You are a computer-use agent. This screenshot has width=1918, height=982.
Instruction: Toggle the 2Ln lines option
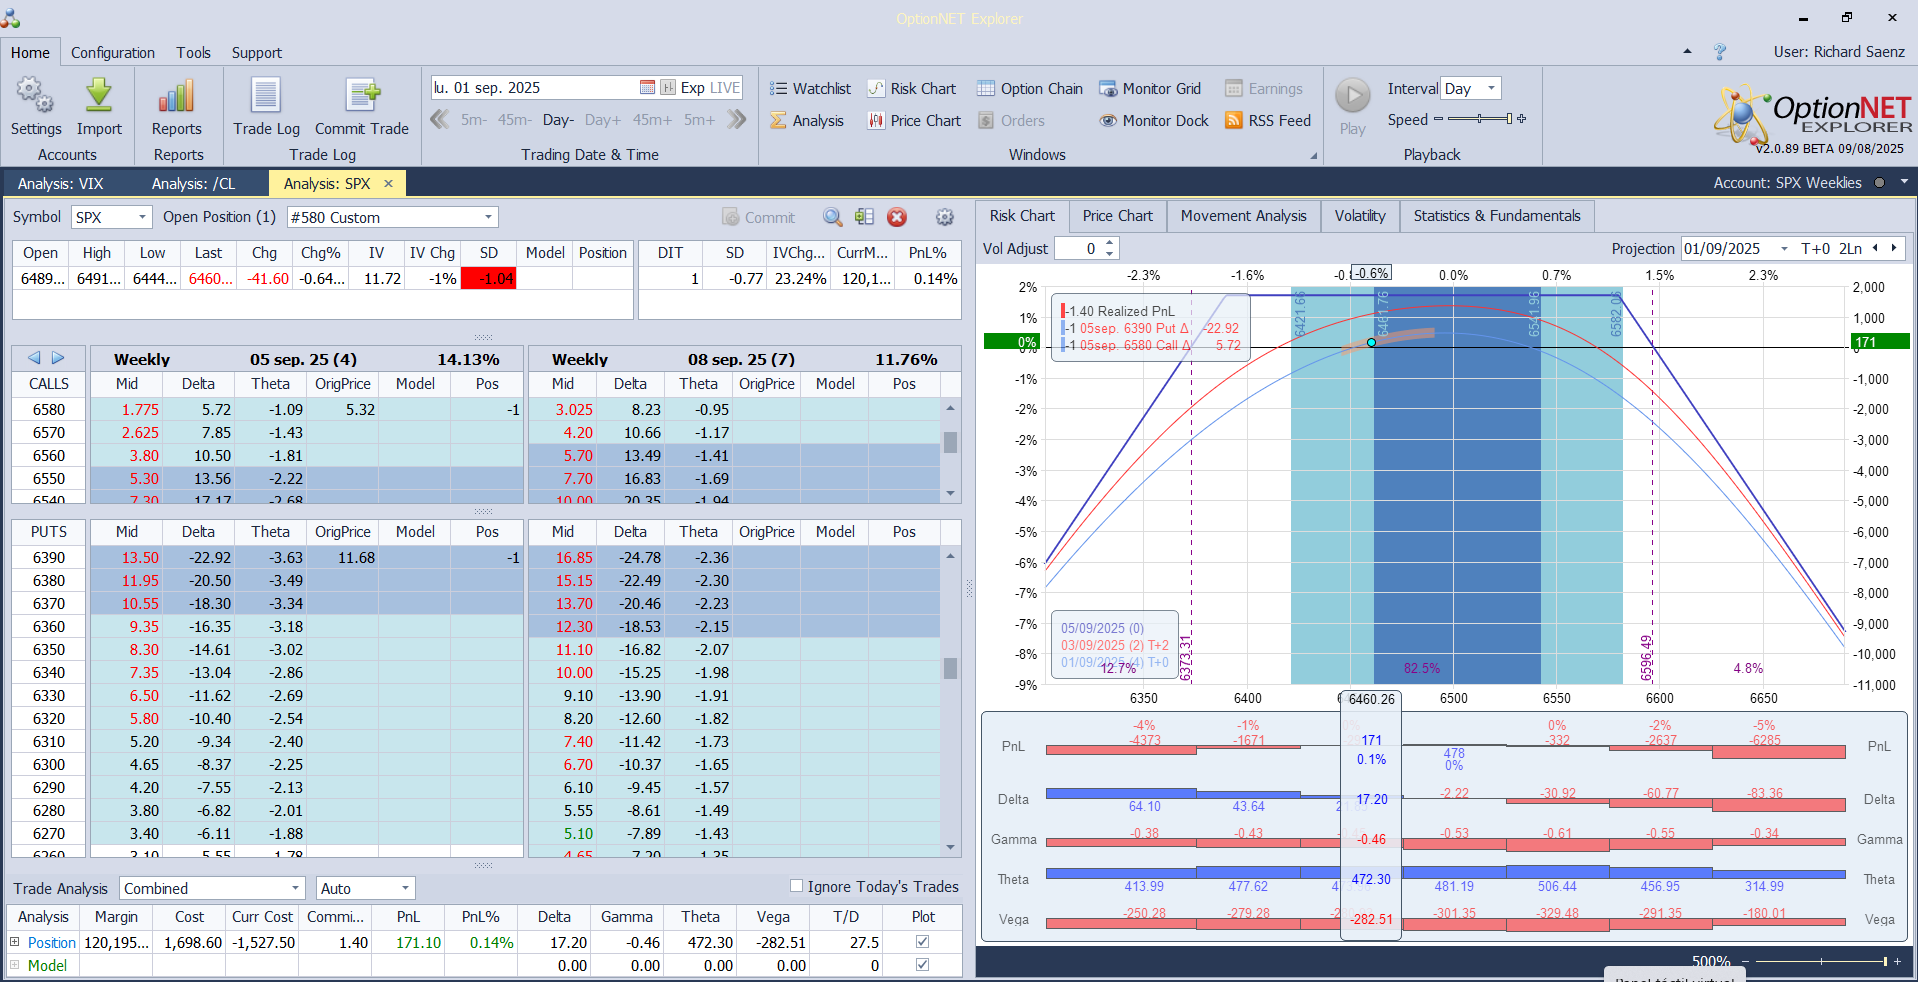click(x=1850, y=249)
